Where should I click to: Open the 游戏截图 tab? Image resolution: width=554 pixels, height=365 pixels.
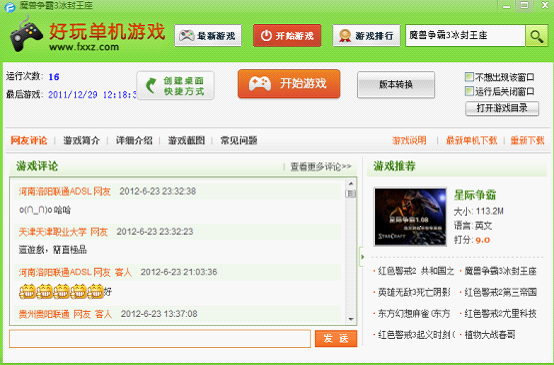point(186,140)
